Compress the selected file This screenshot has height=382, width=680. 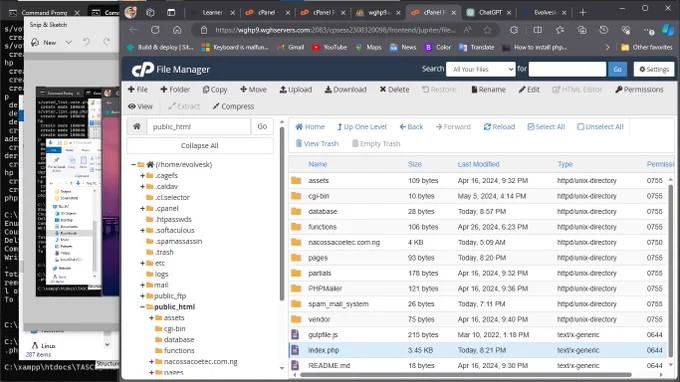click(233, 106)
